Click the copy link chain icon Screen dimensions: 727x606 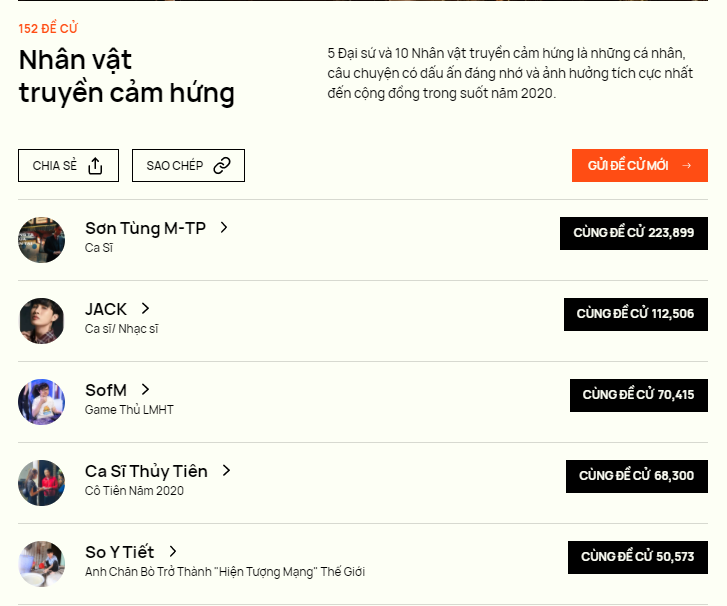[222, 166]
